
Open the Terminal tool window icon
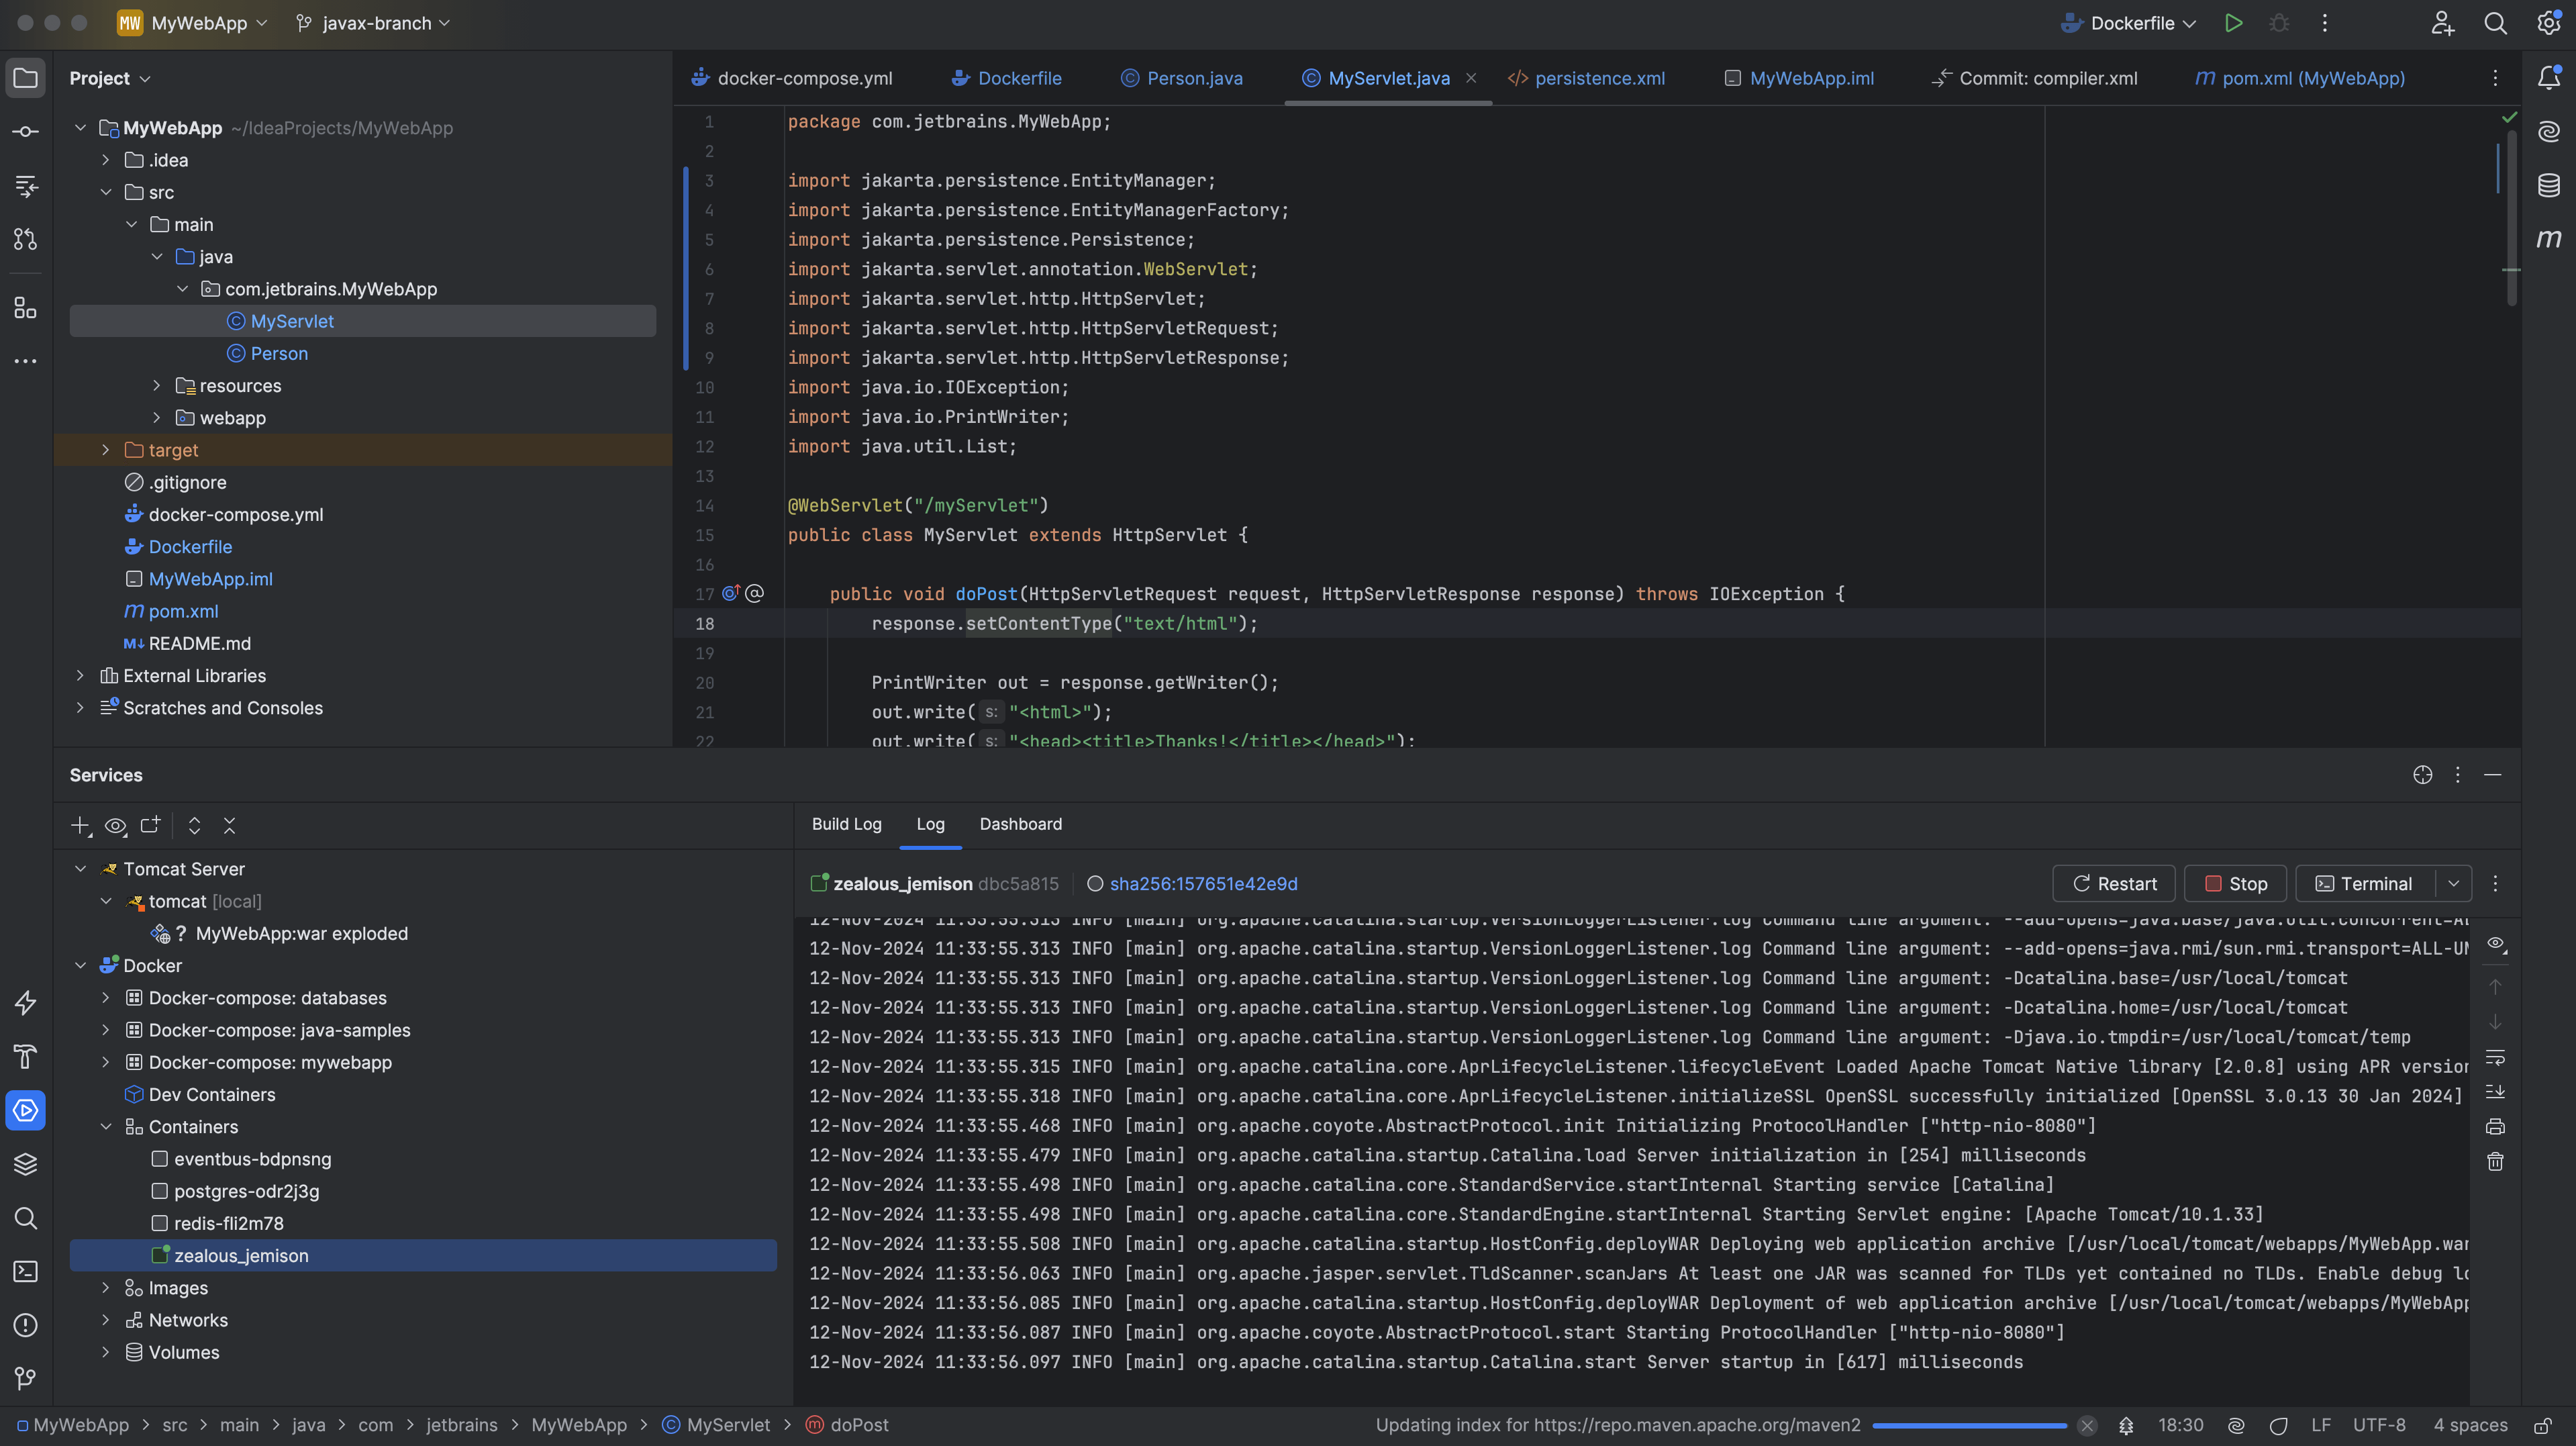click(x=25, y=1271)
